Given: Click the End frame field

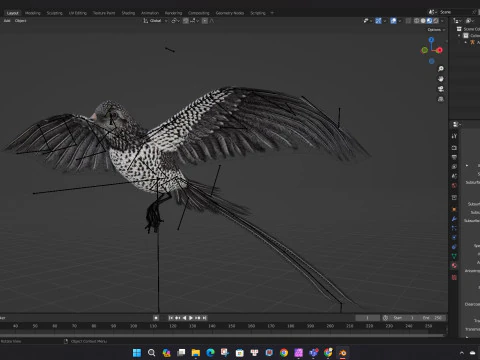Looking at the screenshot, I should [x=432, y=318].
